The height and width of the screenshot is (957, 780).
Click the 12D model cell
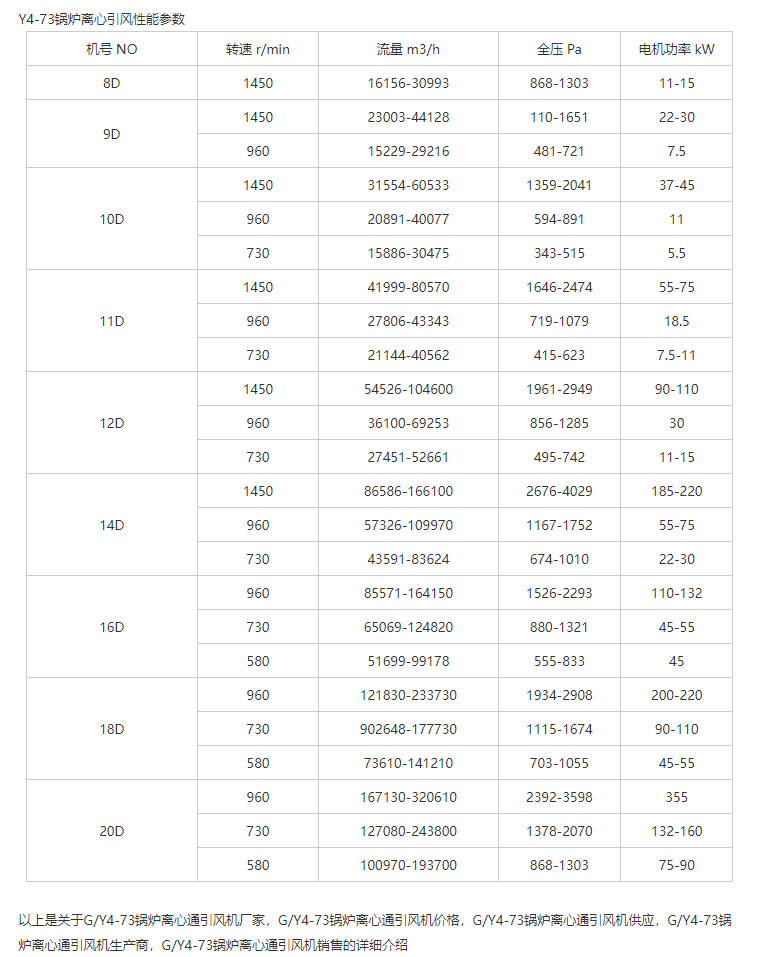[x=112, y=423]
